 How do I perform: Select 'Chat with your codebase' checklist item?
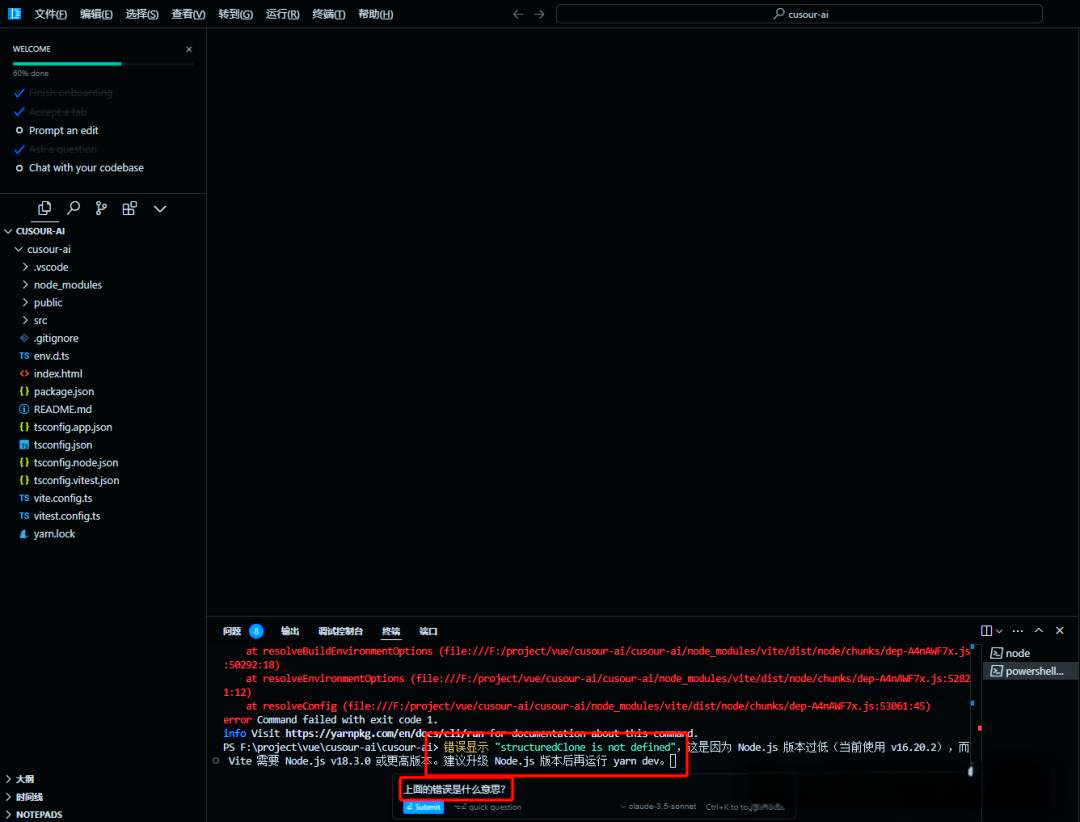click(86, 168)
